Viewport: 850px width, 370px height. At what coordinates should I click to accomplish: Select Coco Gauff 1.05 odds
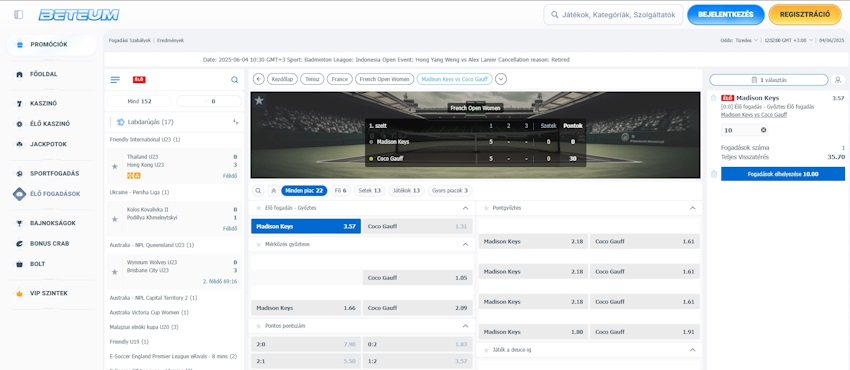[x=417, y=278]
